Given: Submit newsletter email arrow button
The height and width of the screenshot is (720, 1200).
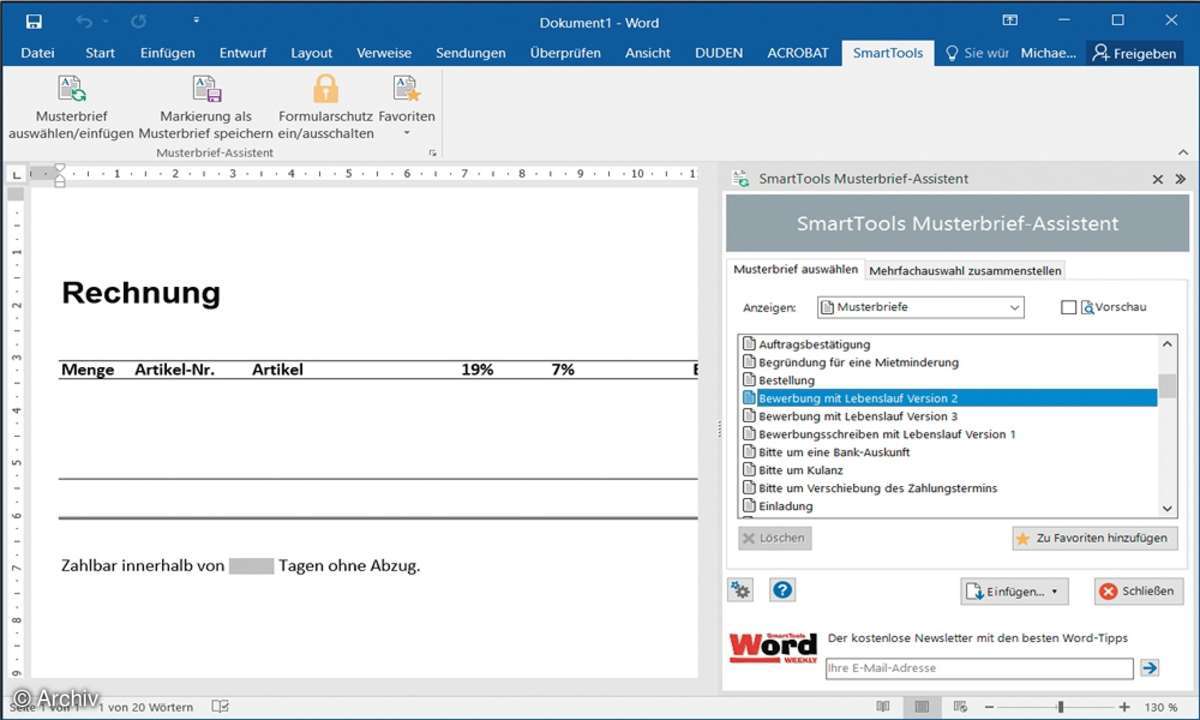Looking at the screenshot, I should [1150, 668].
